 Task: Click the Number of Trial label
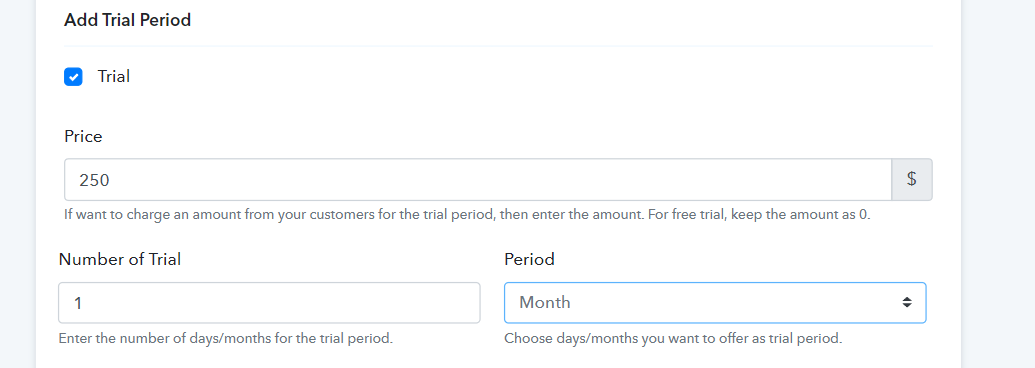[119, 259]
